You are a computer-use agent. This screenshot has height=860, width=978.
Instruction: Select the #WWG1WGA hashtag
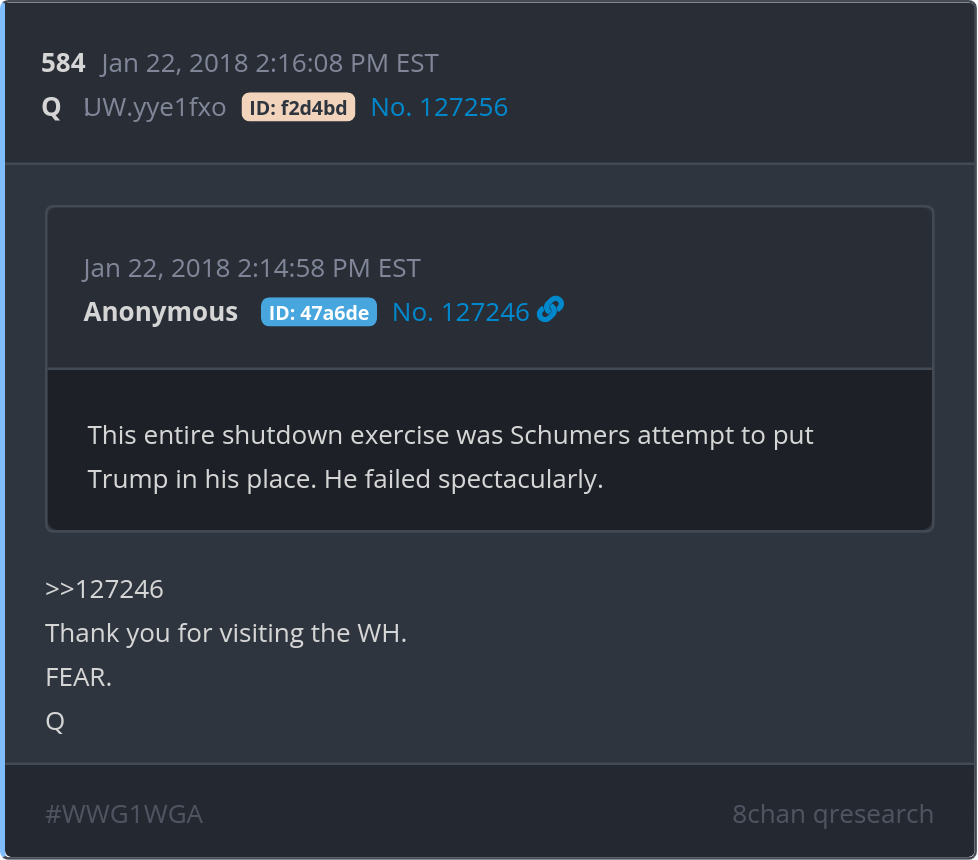click(x=124, y=814)
